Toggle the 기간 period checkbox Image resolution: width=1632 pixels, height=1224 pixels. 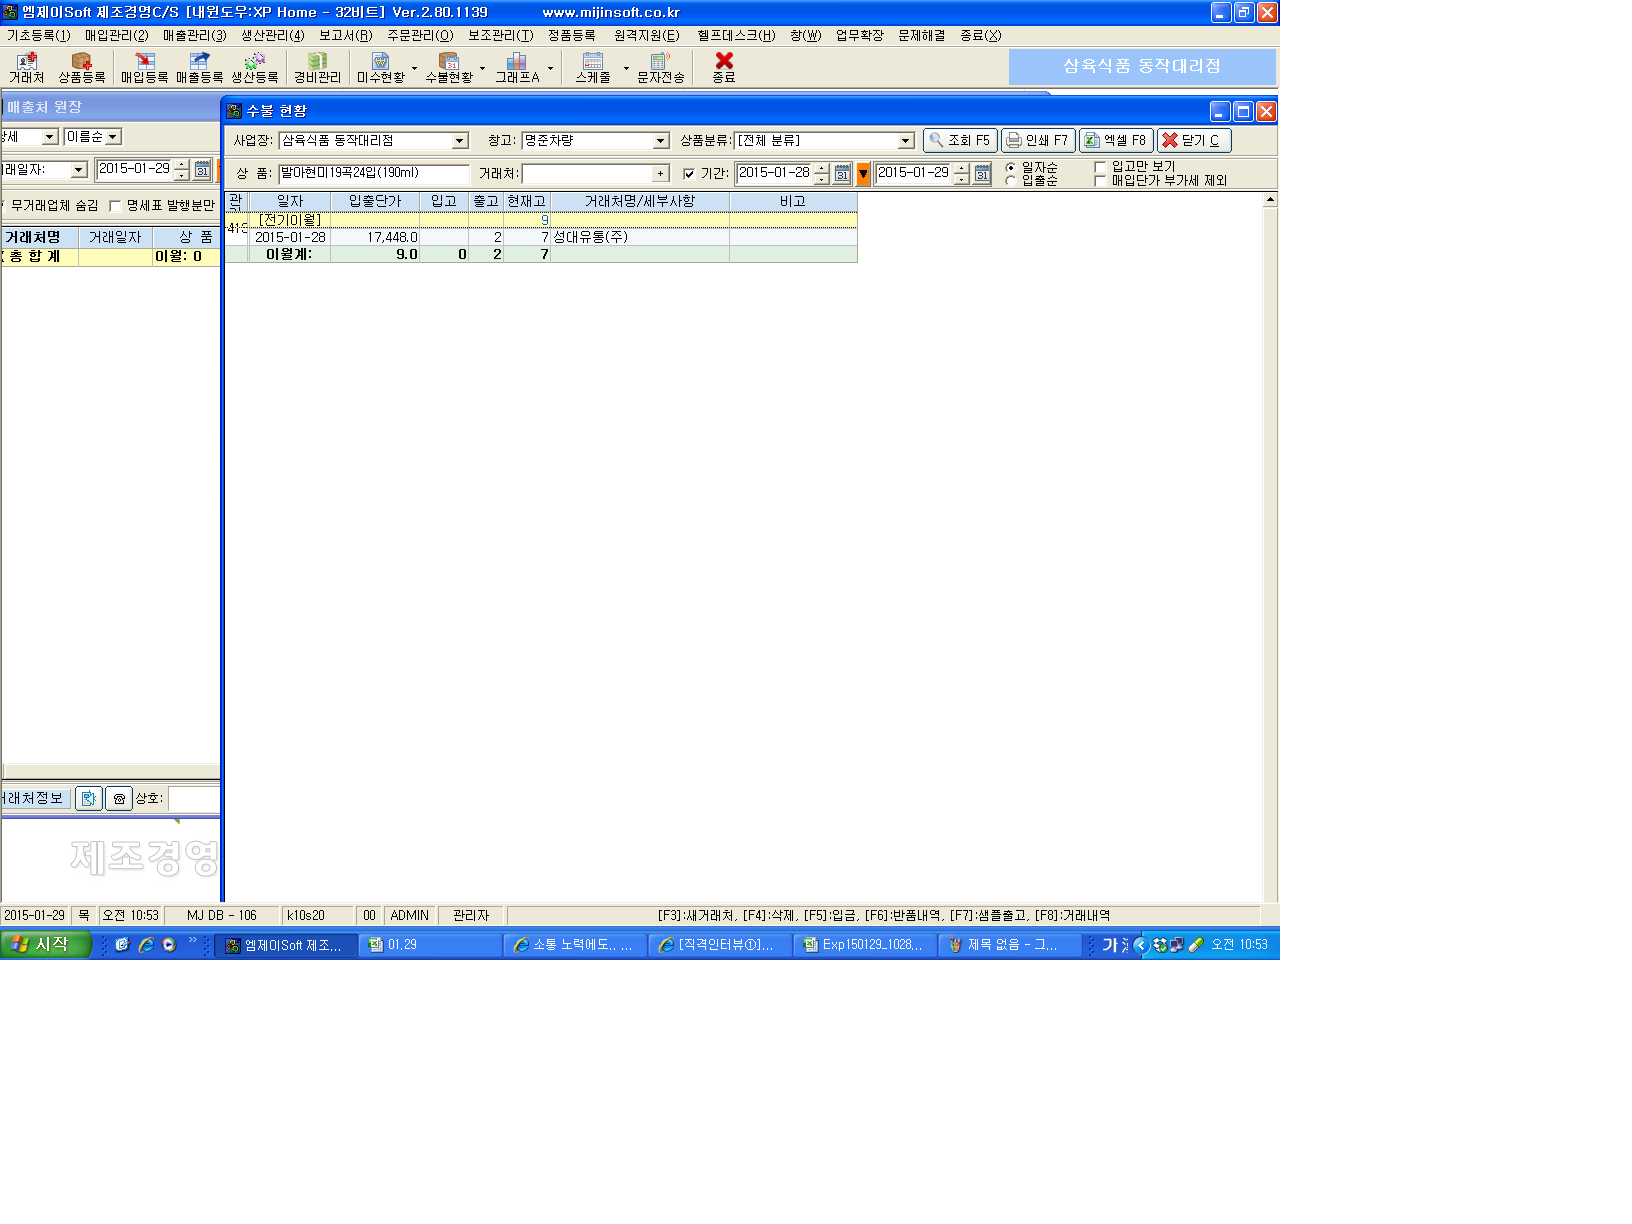688,174
